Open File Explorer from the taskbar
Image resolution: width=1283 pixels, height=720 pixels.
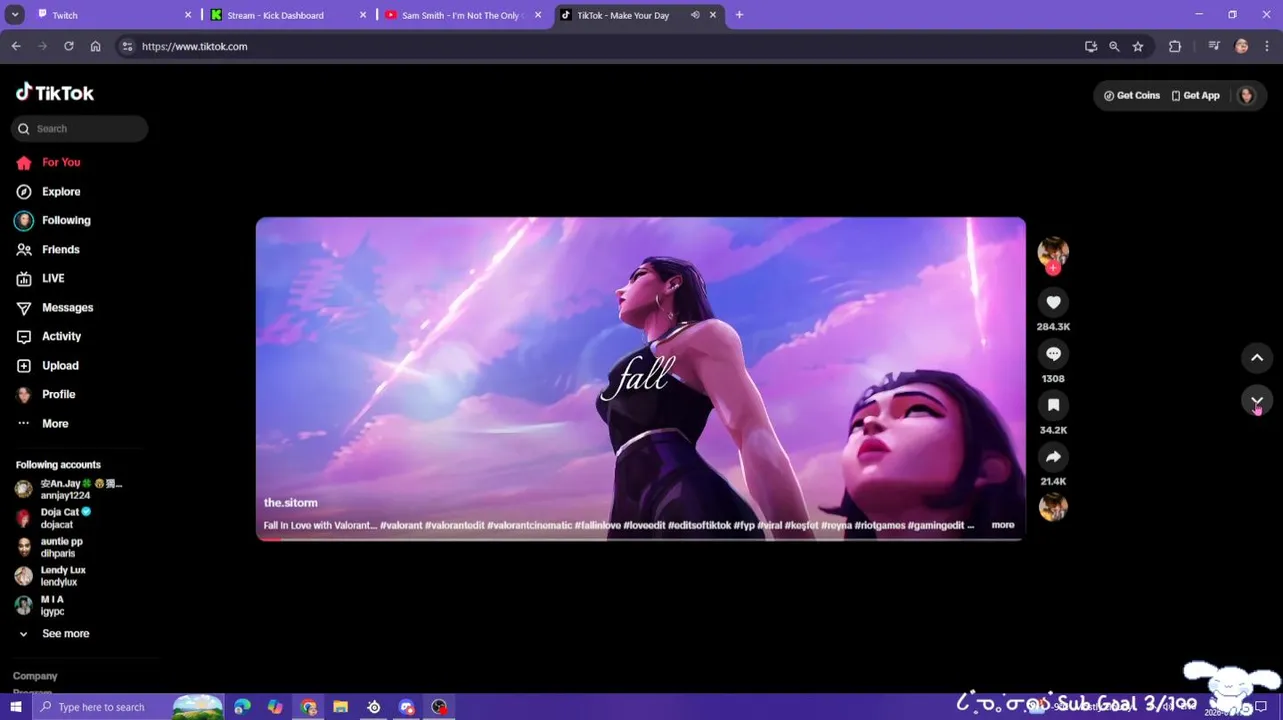[340, 707]
